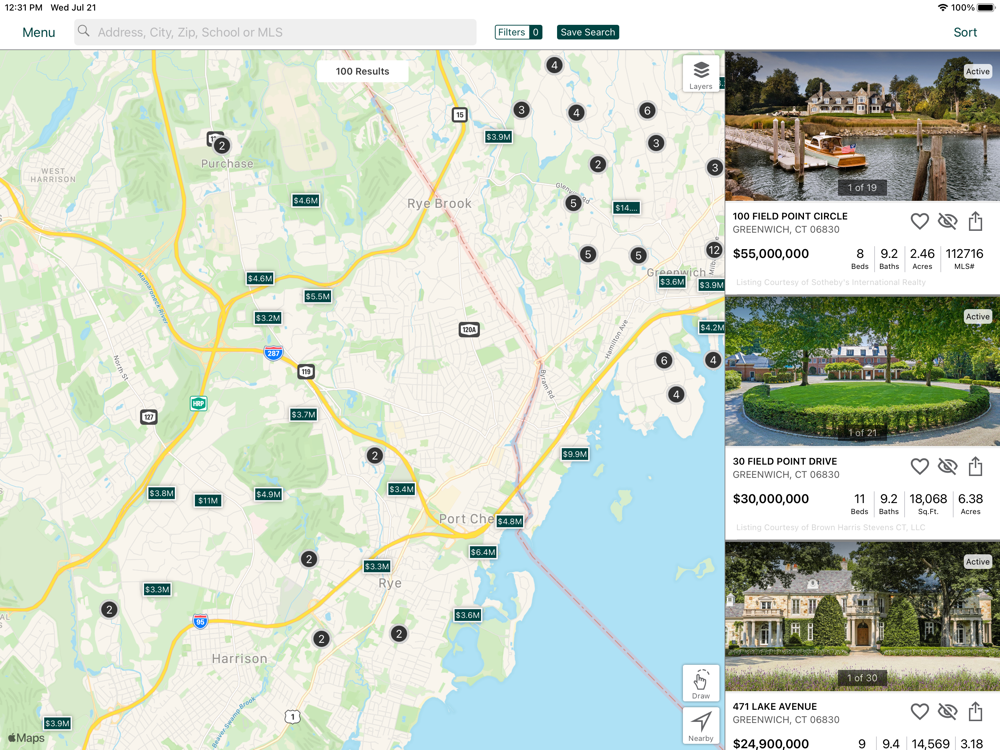Favorite 30 Field Point Drive with heart

pyautogui.click(x=919, y=466)
